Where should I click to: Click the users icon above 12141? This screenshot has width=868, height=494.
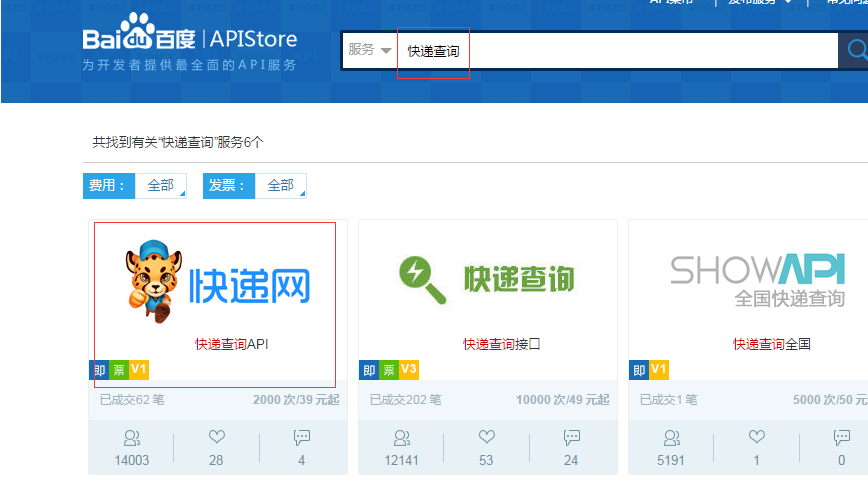coord(402,439)
